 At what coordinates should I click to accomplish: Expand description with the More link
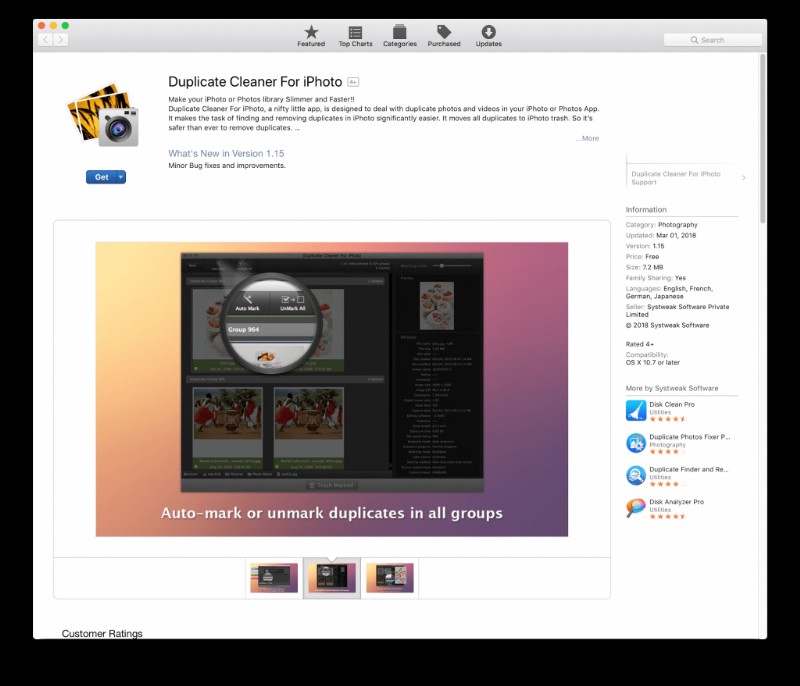(587, 138)
